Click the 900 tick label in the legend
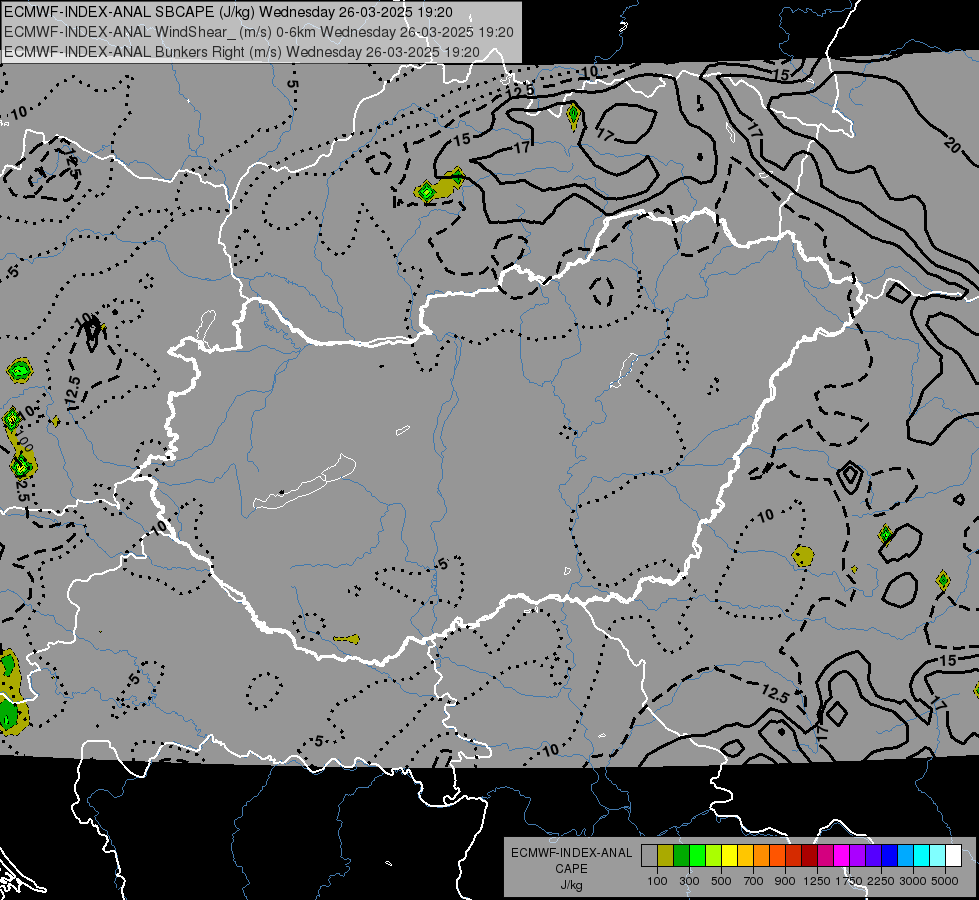 click(785, 881)
